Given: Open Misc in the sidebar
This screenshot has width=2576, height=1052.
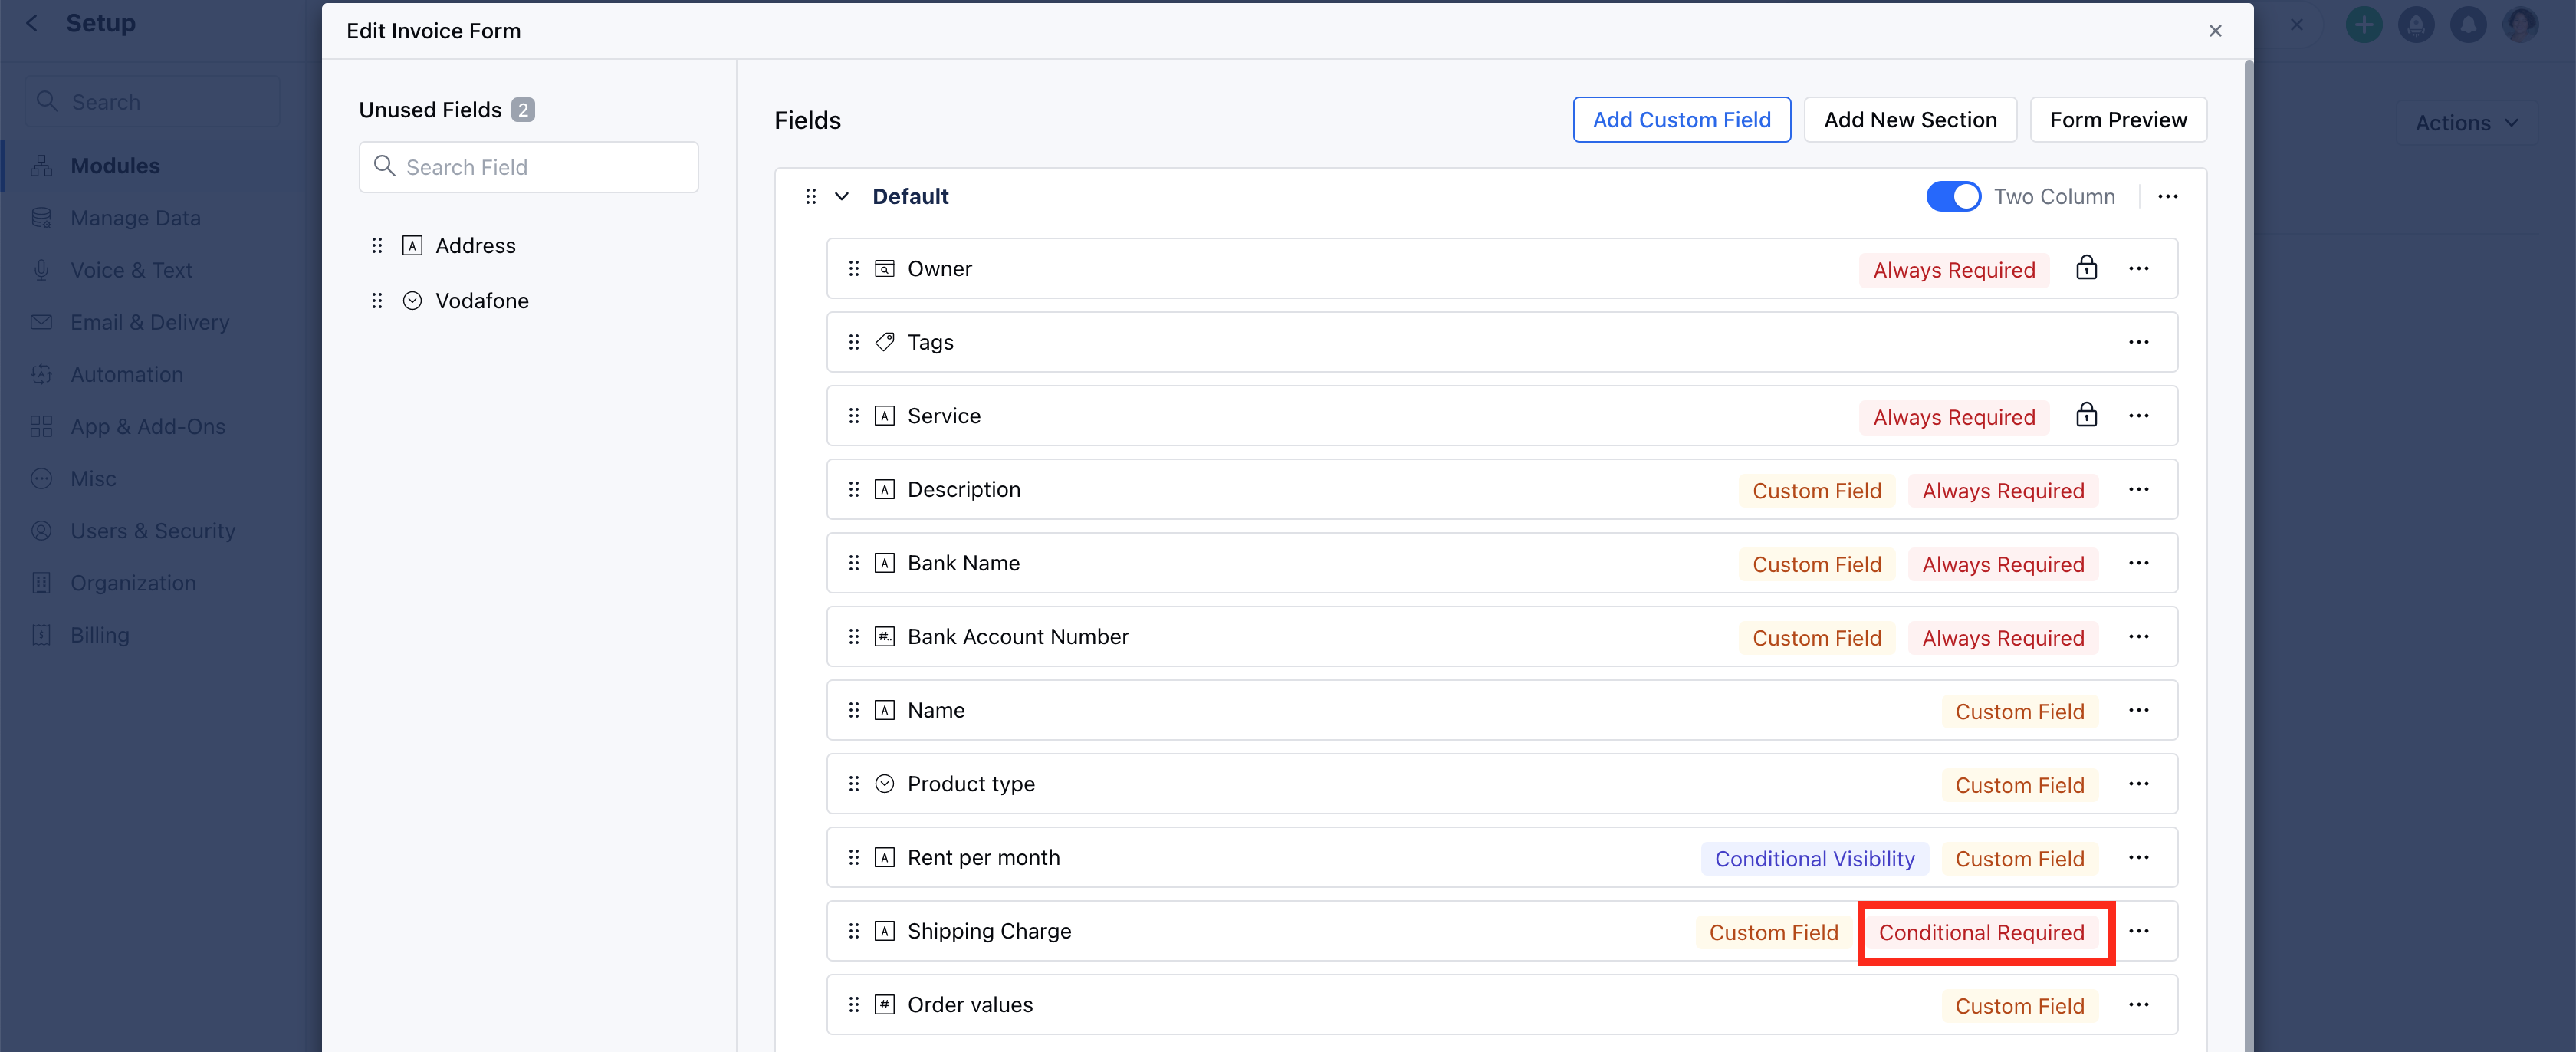Looking at the screenshot, I should 93,478.
